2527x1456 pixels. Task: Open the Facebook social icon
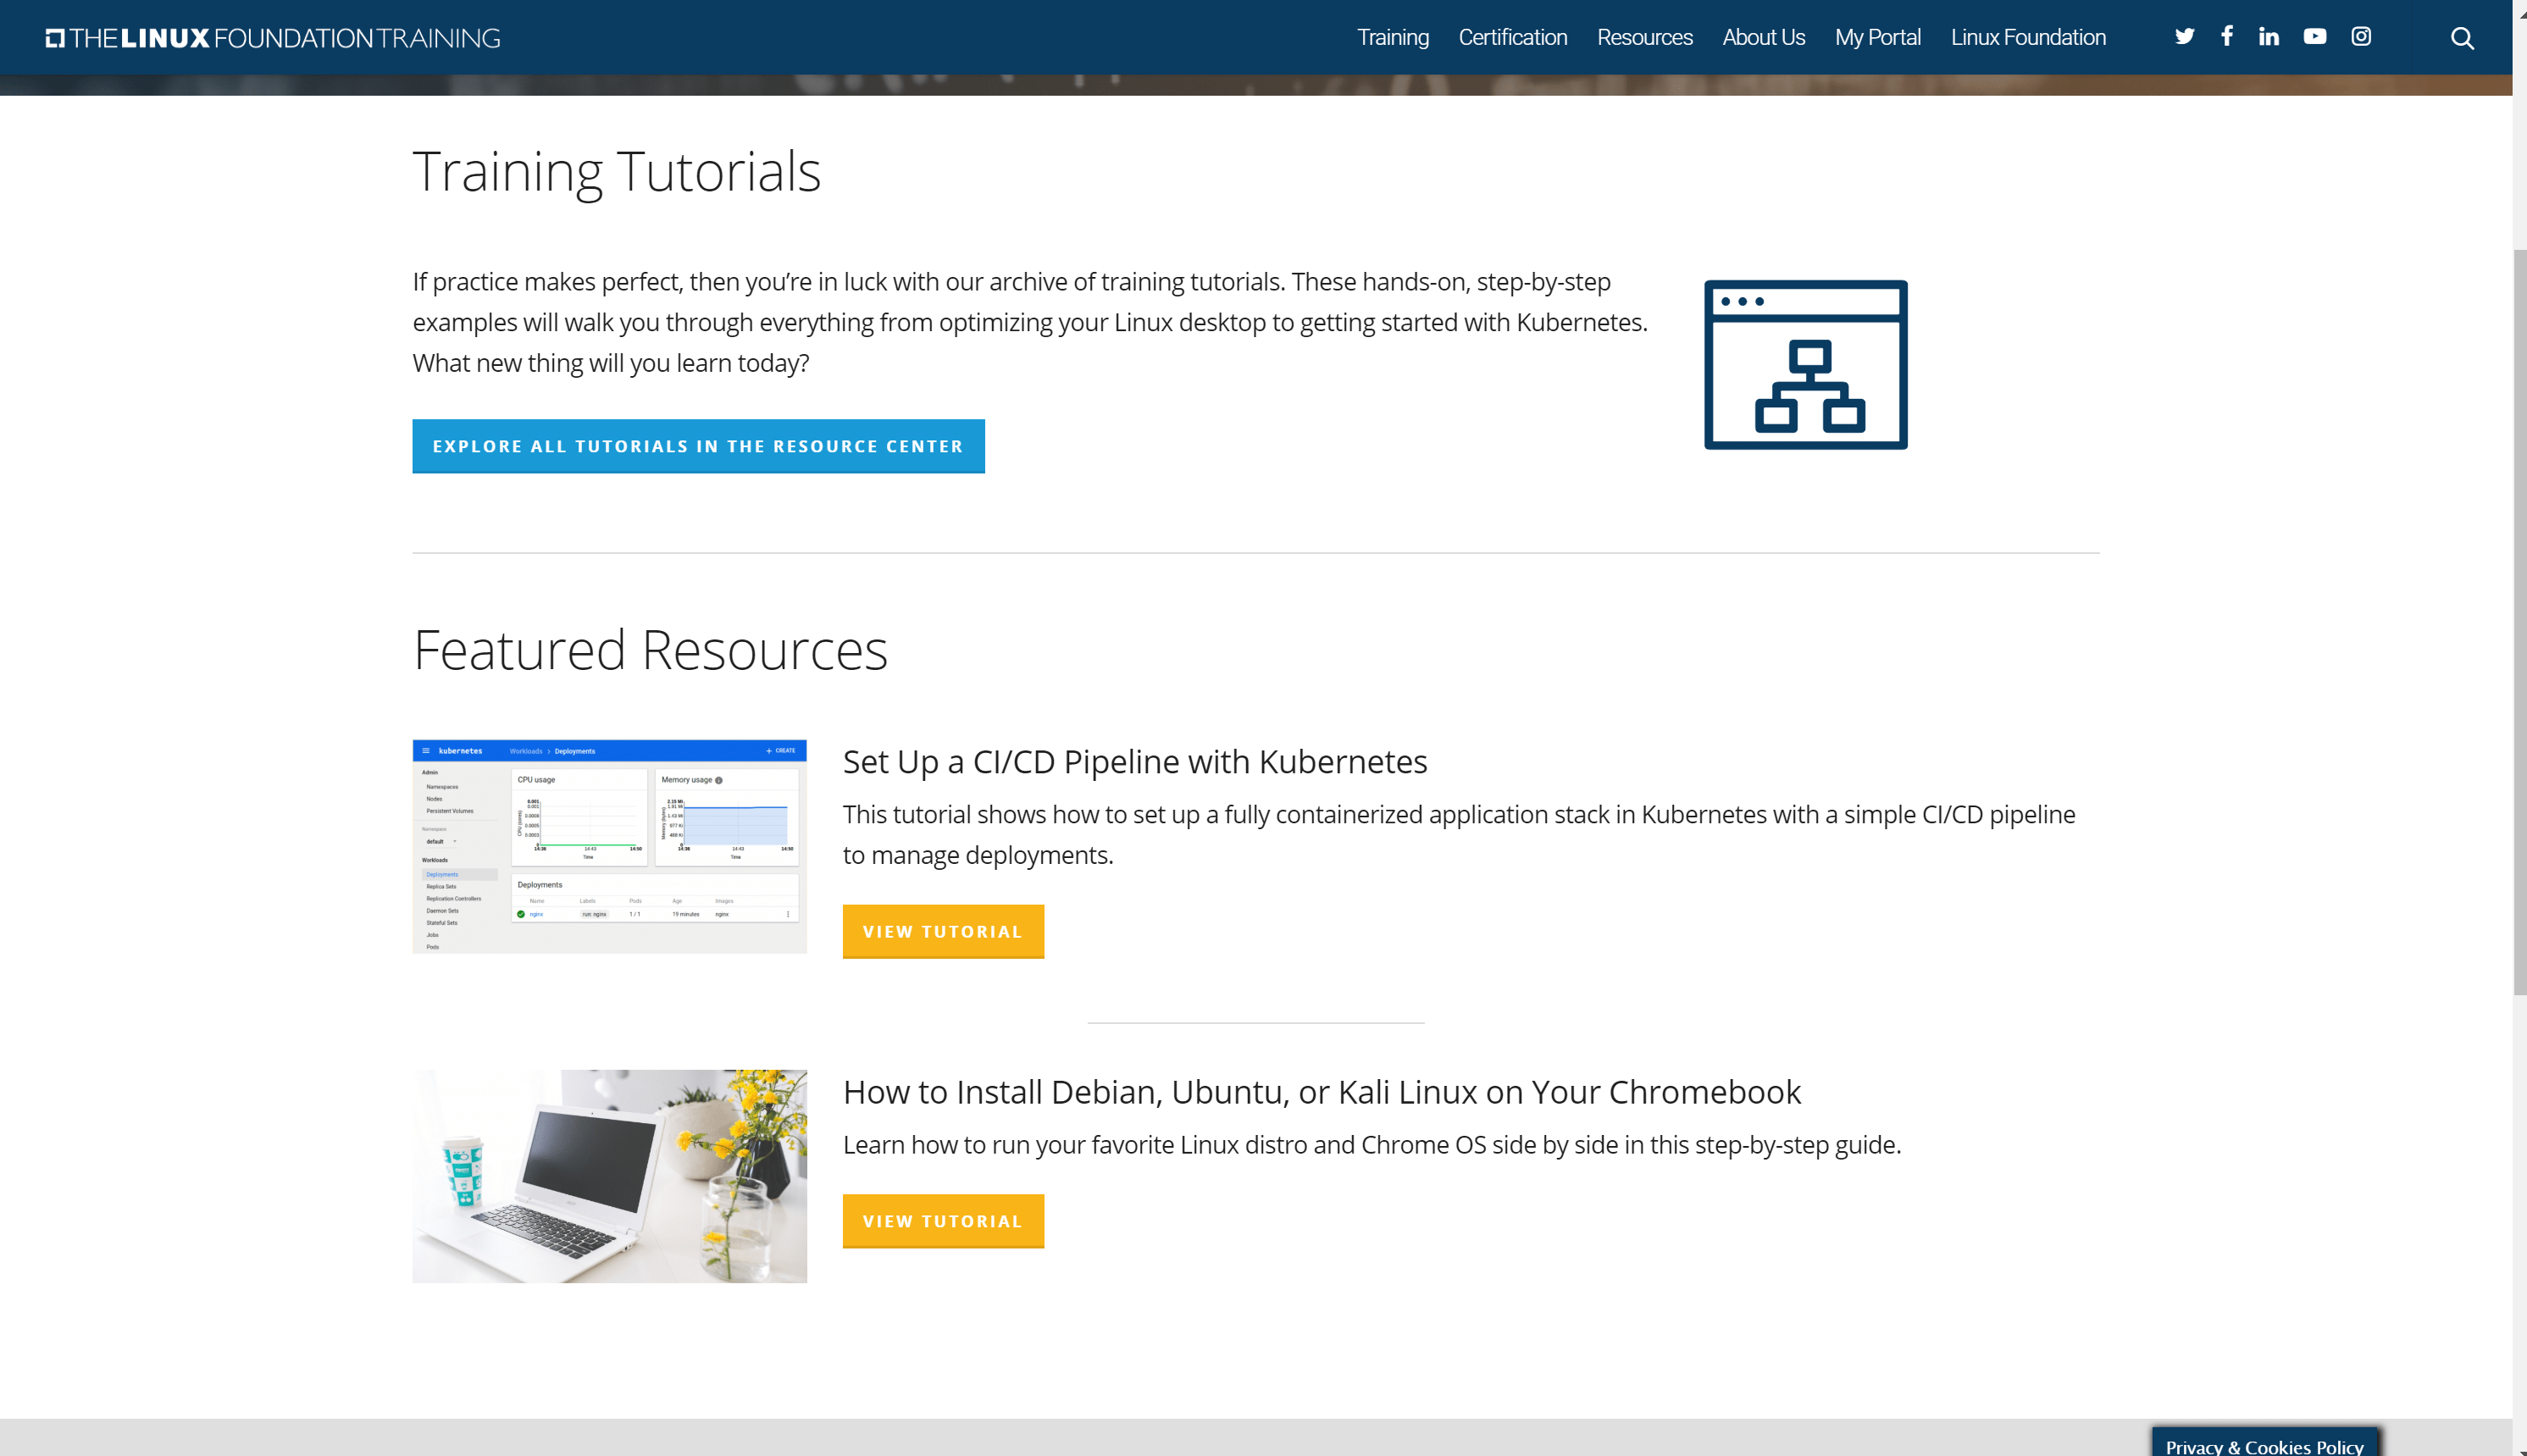pyautogui.click(x=2226, y=36)
